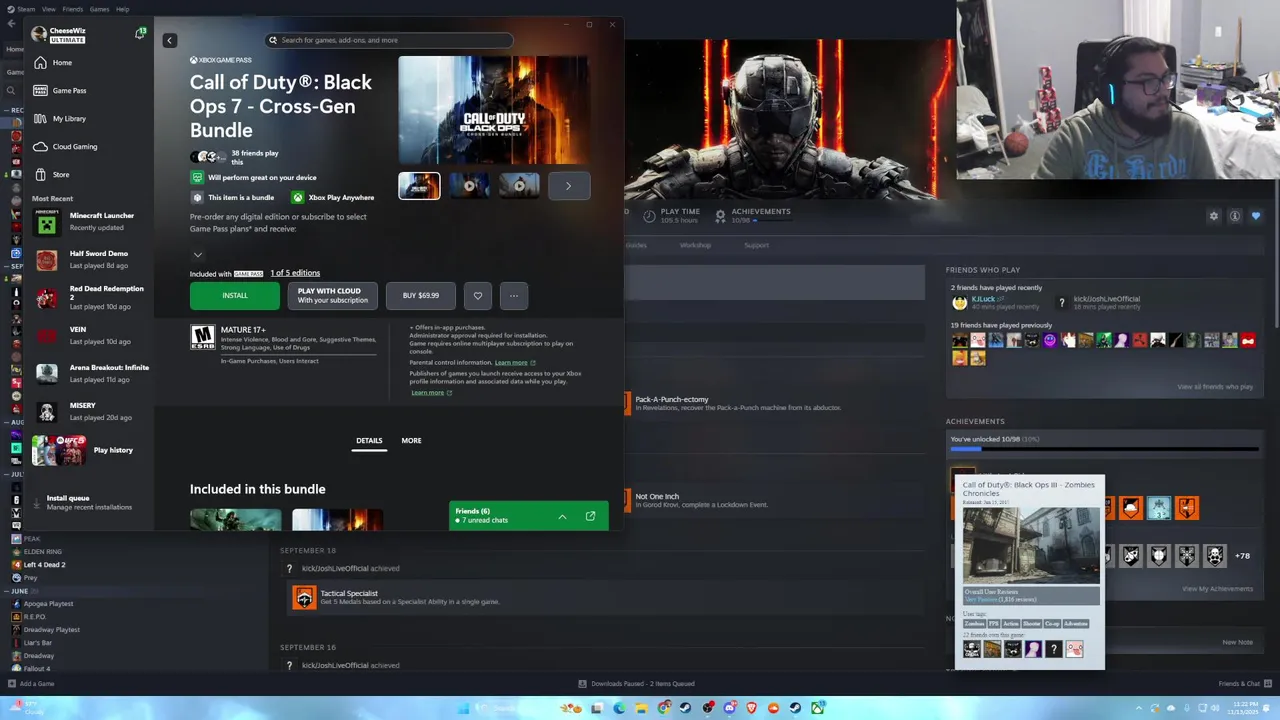Screen dimensions: 1280x720
Task: Open My Library in Xbox sidebar
Action: tap(69, 118)
